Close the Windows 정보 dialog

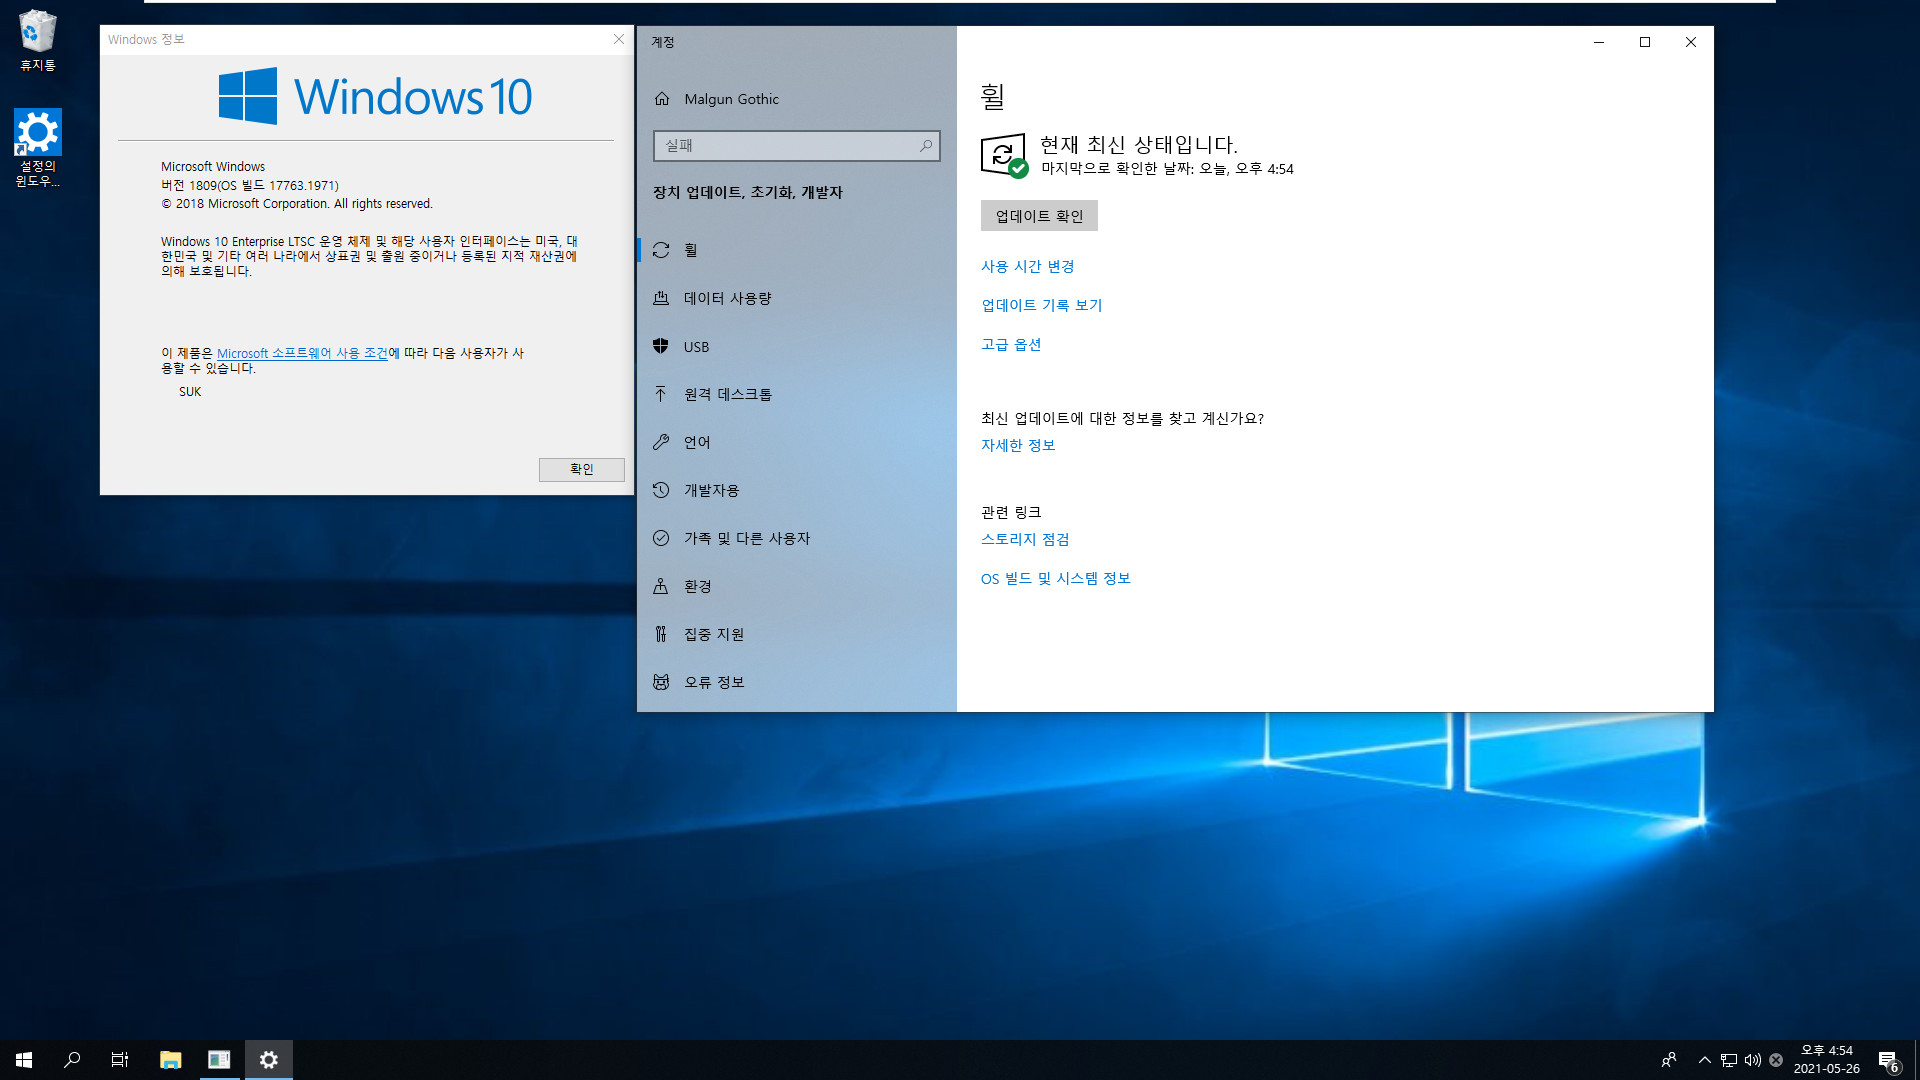coord(619,39)
